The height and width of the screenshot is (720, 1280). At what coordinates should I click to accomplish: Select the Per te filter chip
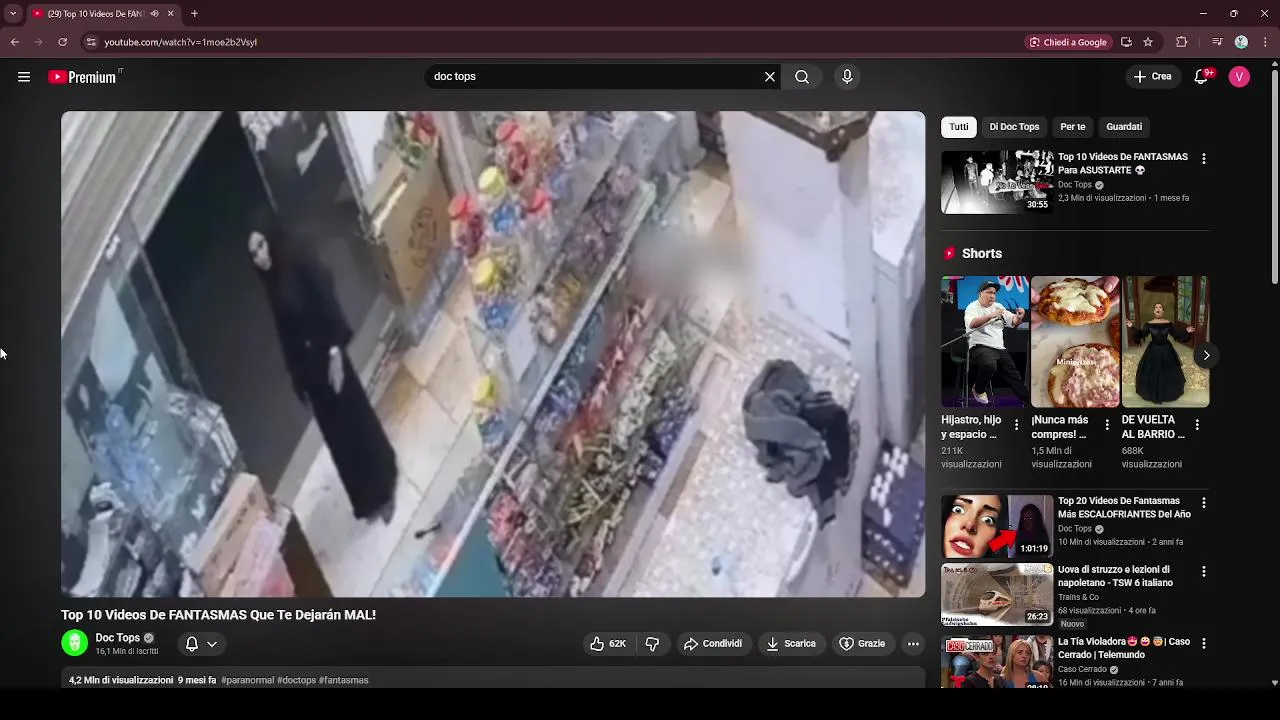pos(1073,127)
